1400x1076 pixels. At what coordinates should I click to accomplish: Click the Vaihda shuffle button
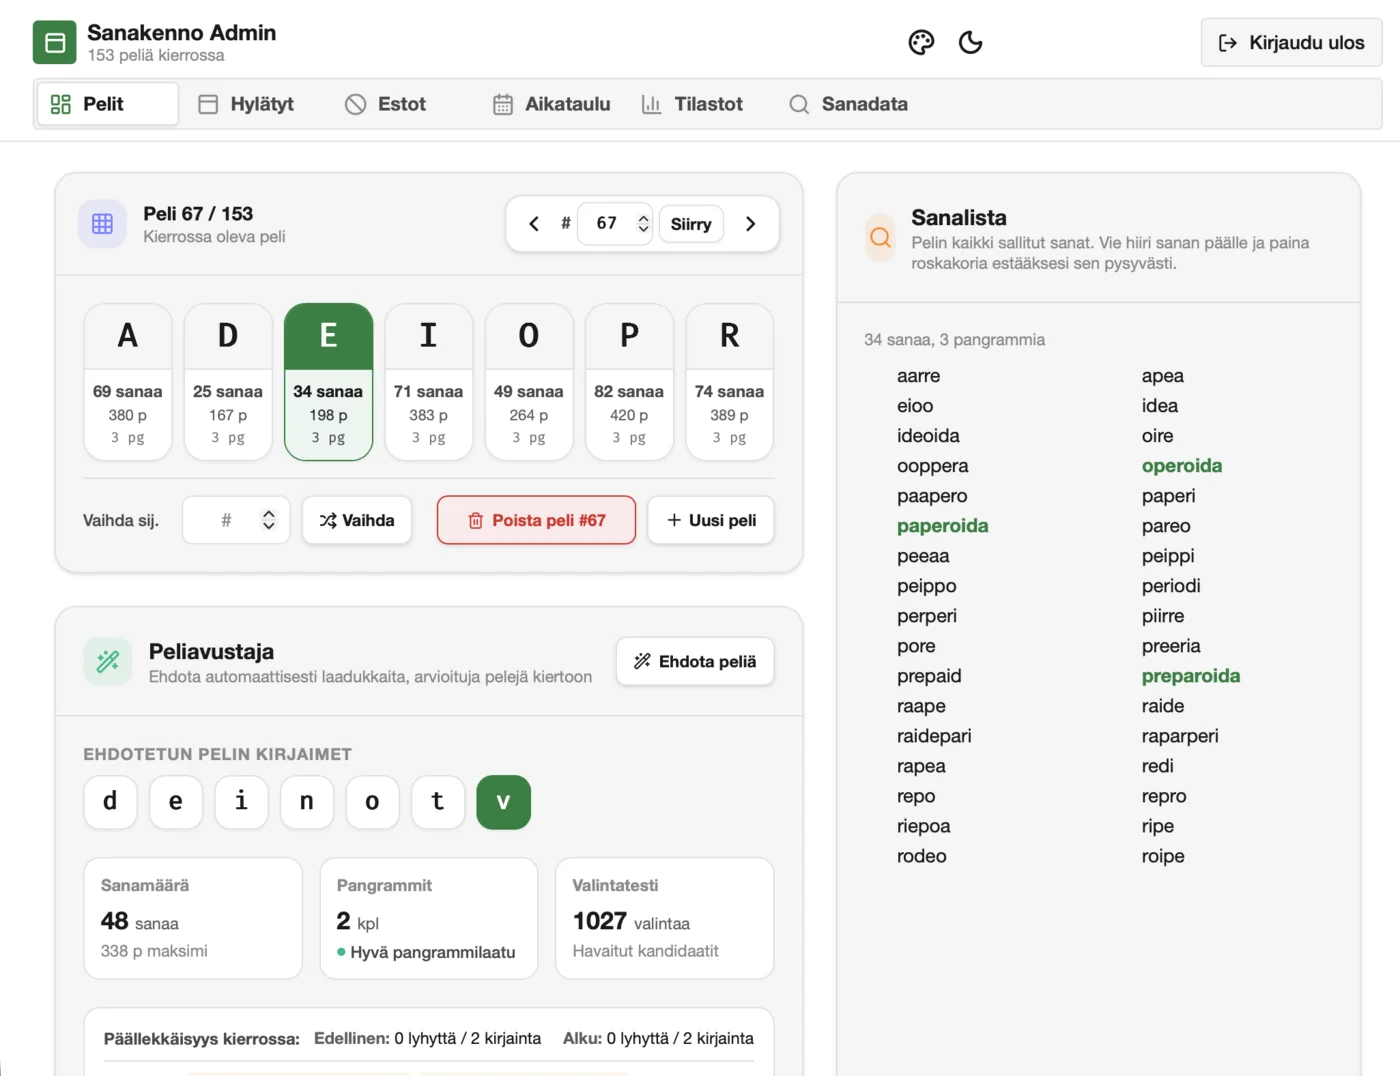click(x=357, y=520)
